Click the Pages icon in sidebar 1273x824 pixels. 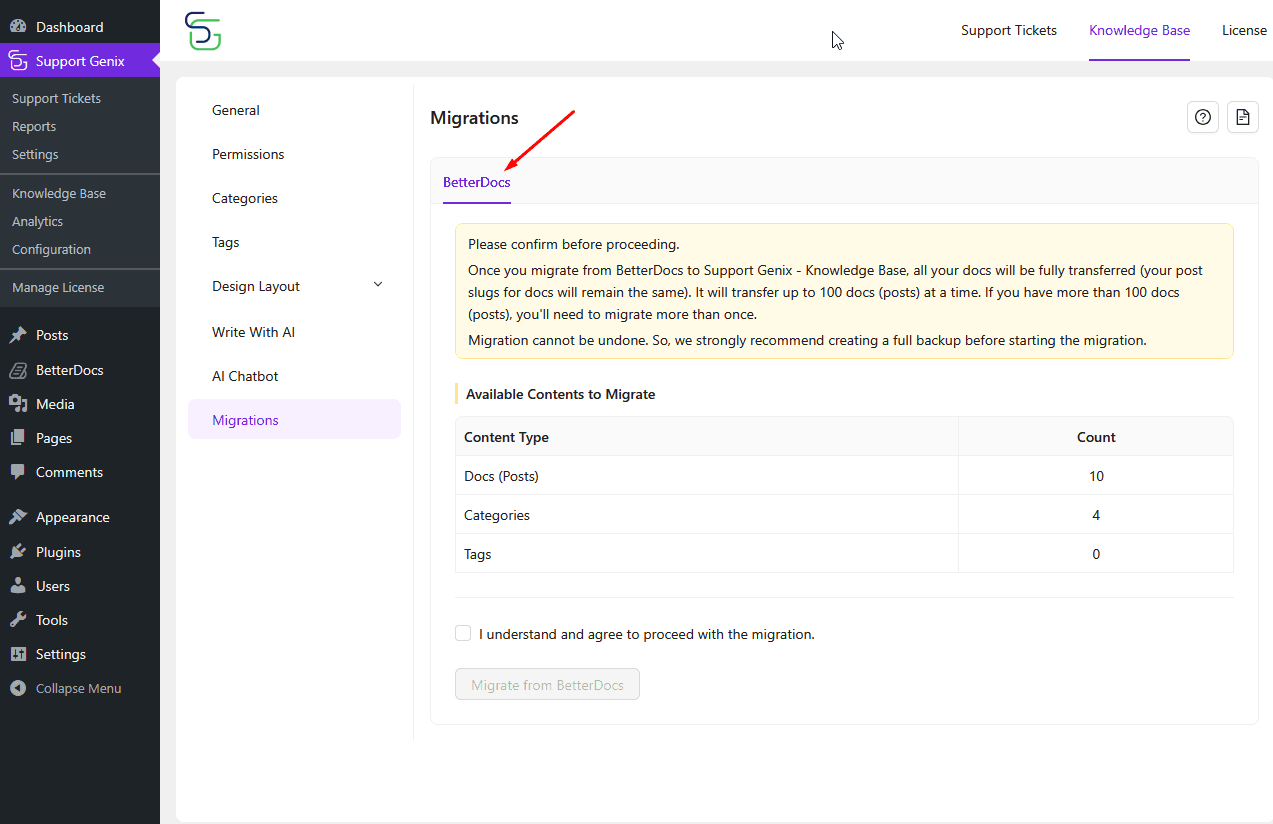[x=18, y=438]
